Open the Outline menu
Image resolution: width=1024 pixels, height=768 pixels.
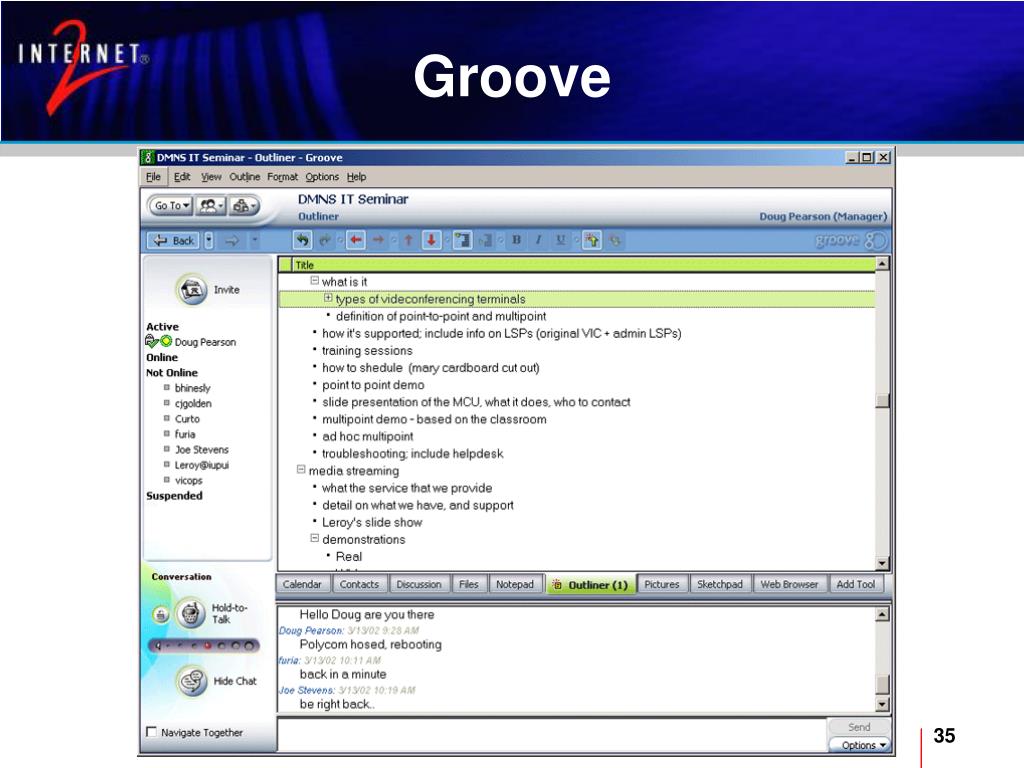pos(244,177)
